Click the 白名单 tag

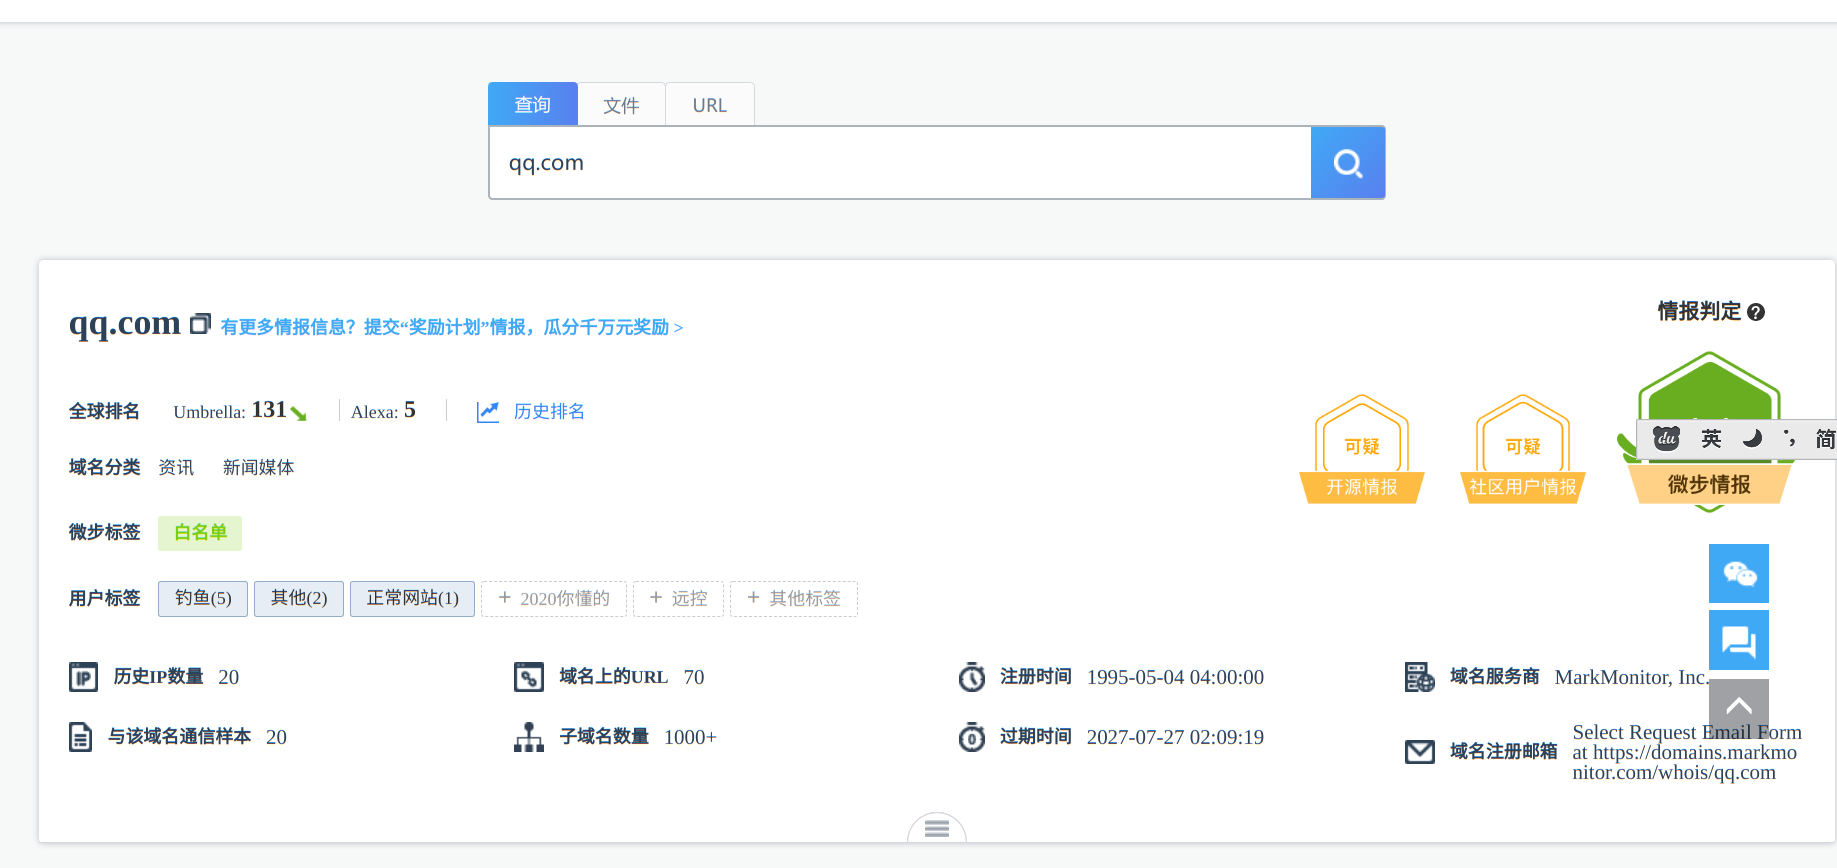(x=200, y=533)
